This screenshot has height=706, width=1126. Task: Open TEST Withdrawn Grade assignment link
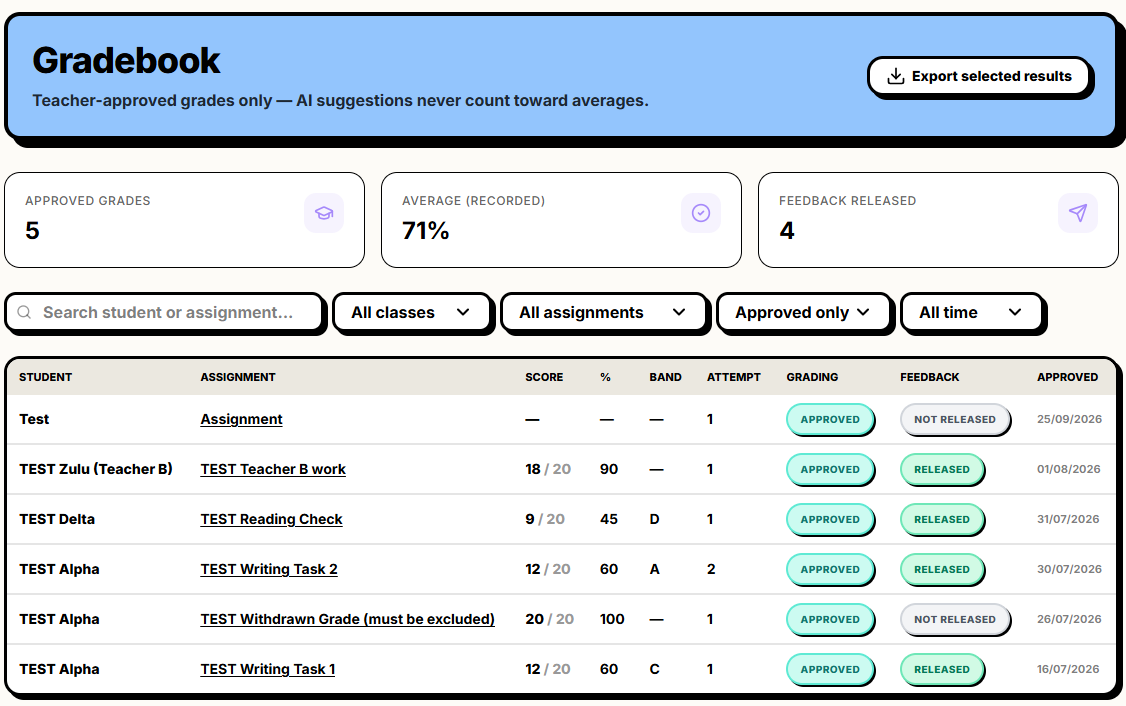[x=348, y=619]
